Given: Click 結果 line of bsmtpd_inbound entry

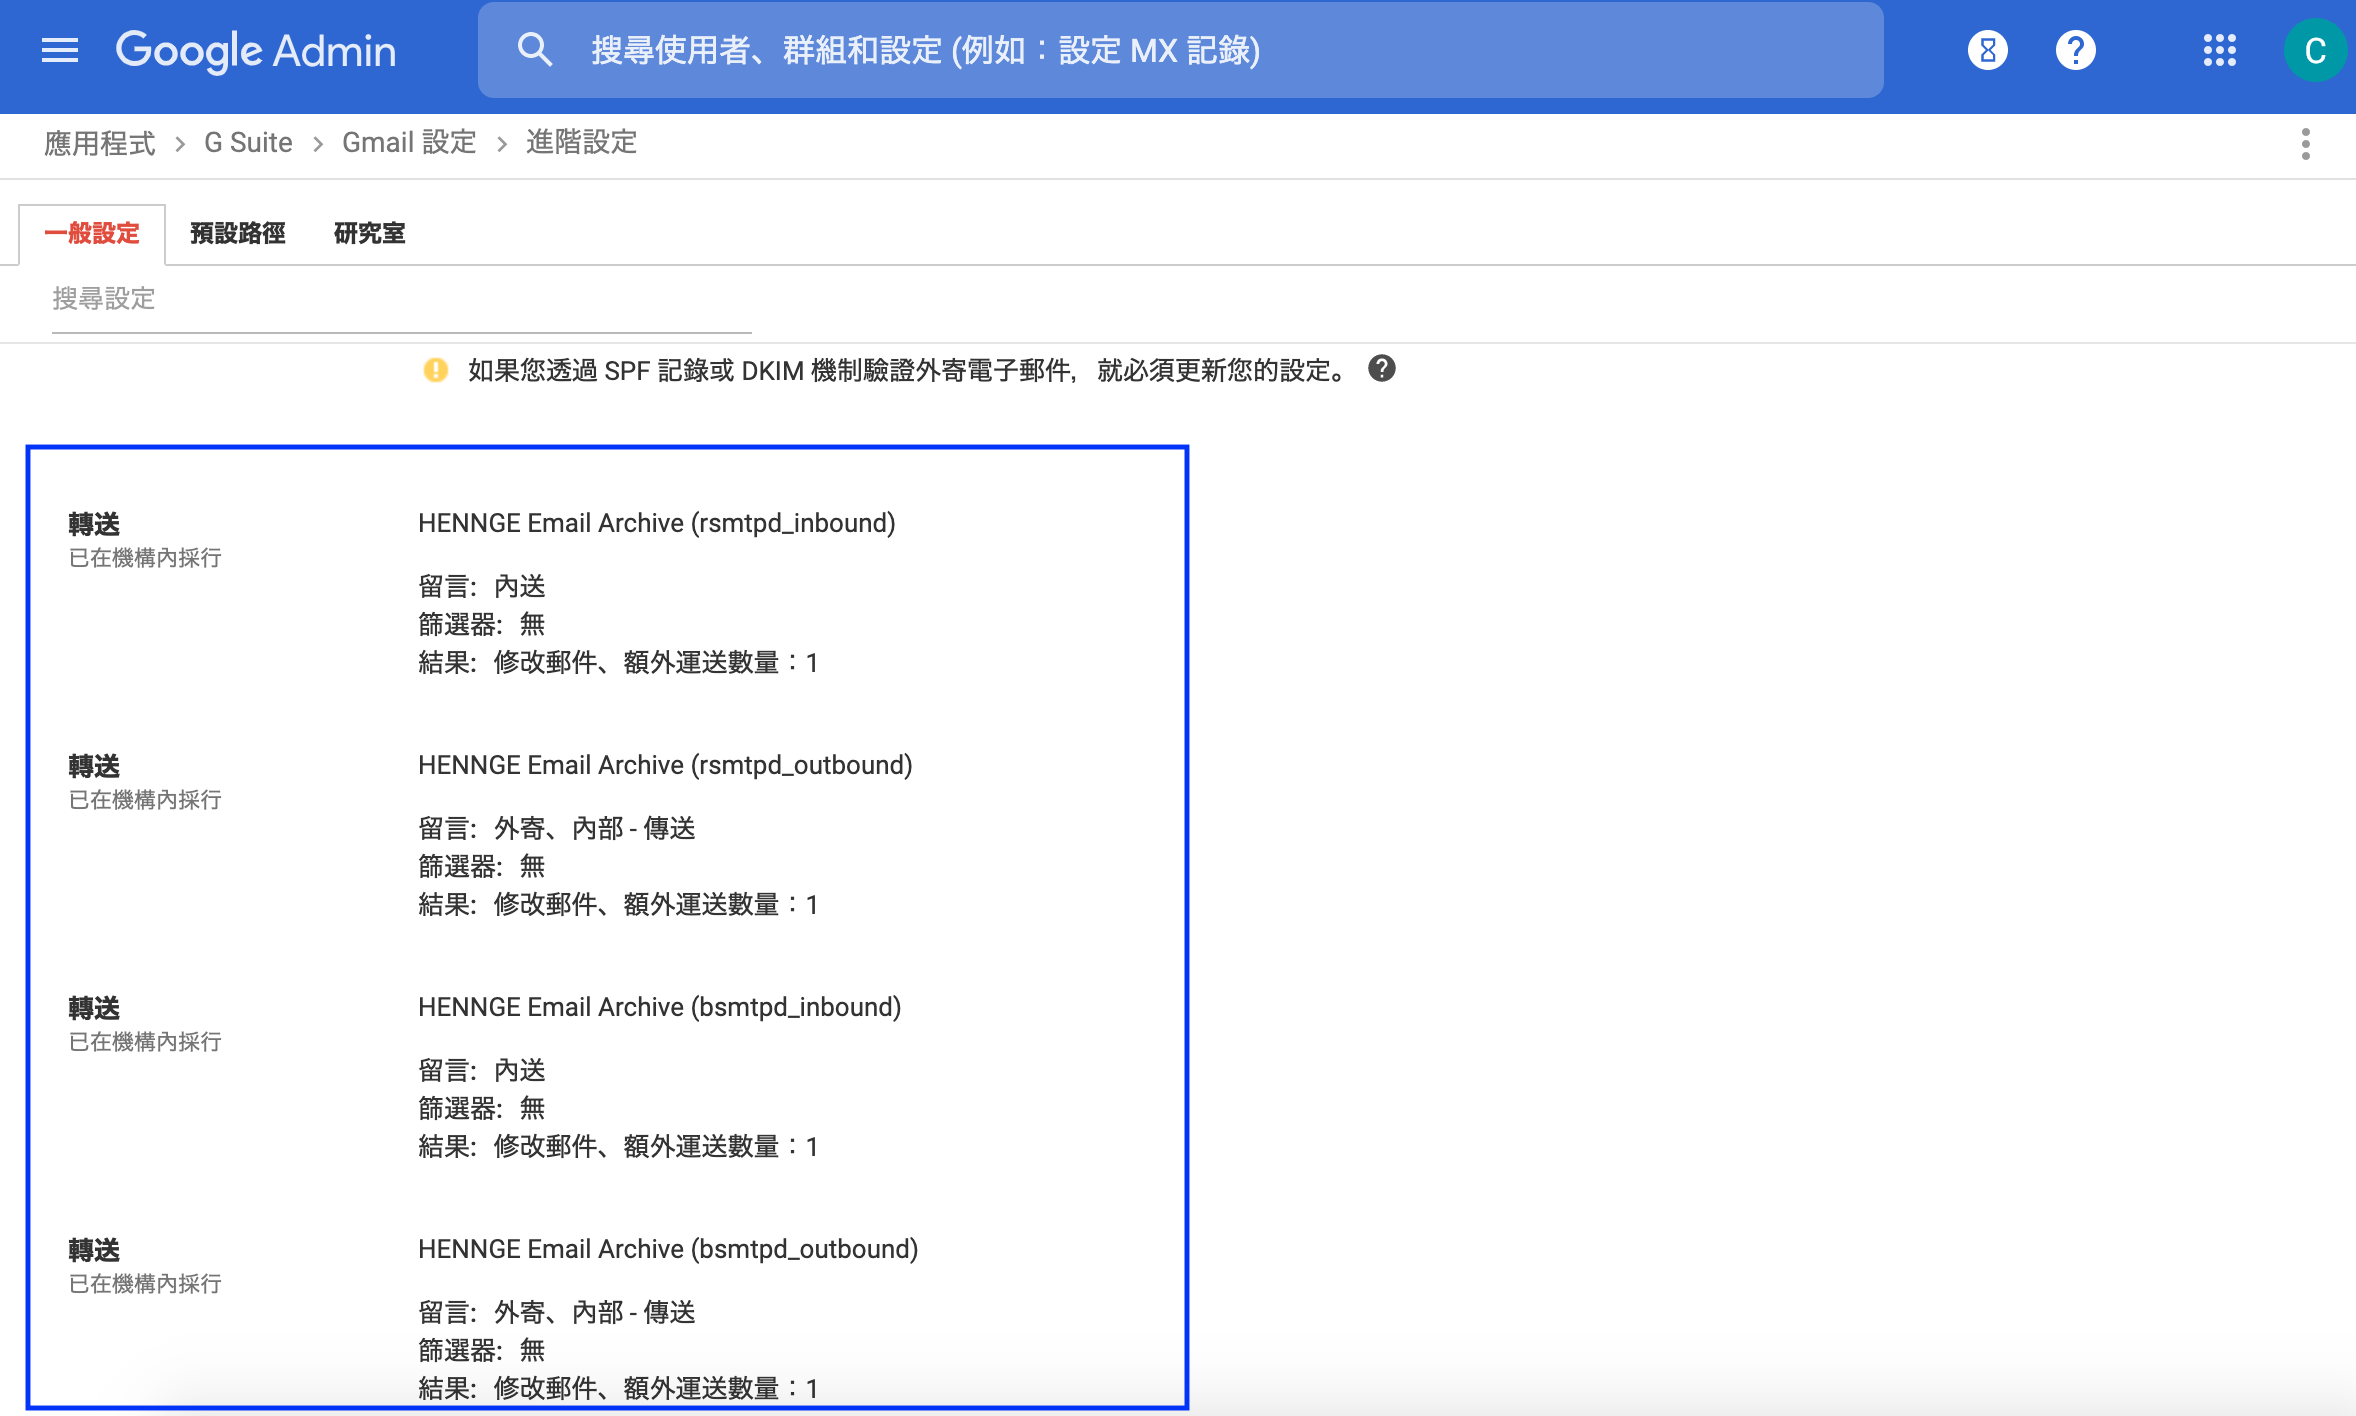Looking at the screenshot, I should point(618,1146).
